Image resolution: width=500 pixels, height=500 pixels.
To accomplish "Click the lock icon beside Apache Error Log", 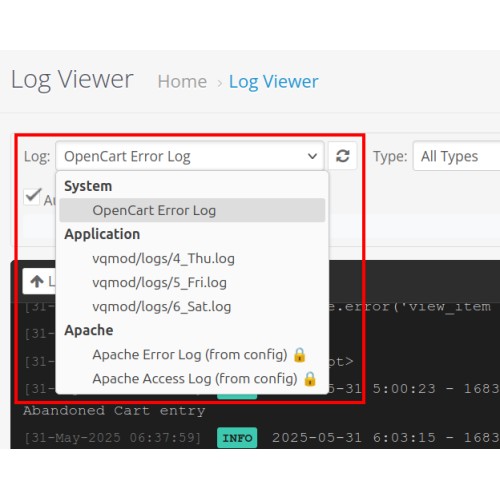I will click(x=299, y=355).
